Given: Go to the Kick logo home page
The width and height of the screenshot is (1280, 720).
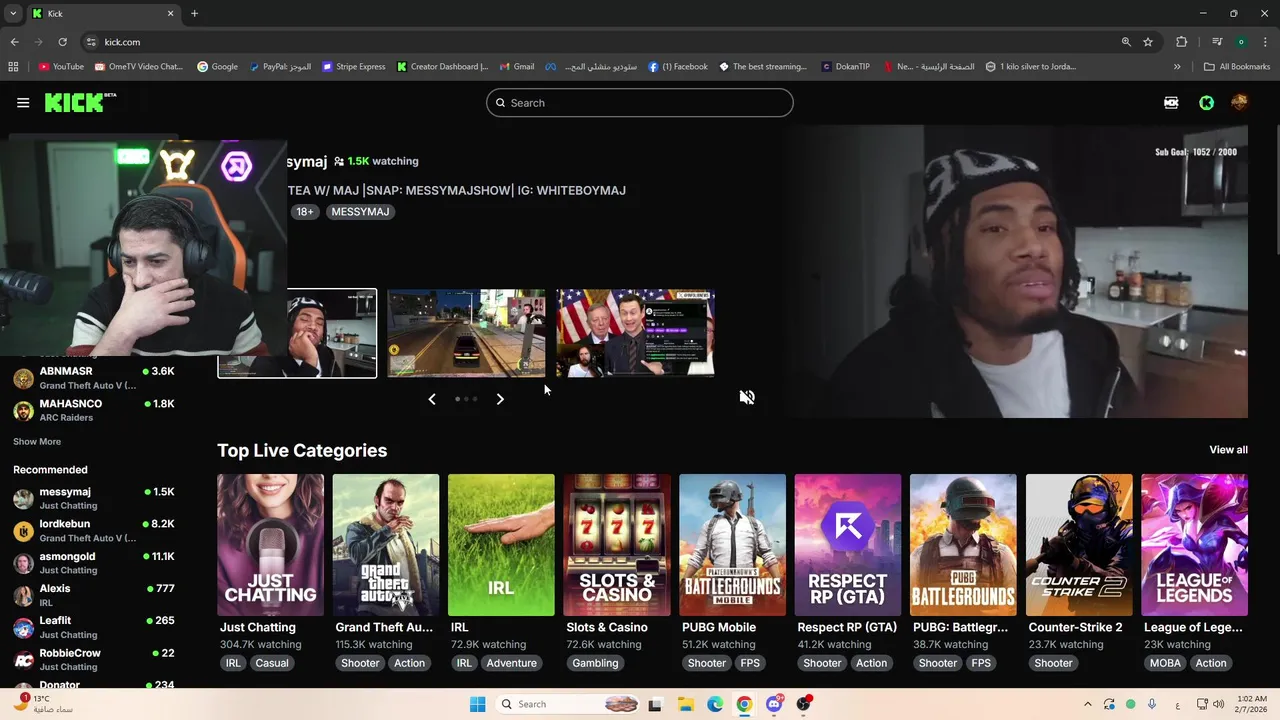Looking at the screenshot, I should (x=80, y=103).
